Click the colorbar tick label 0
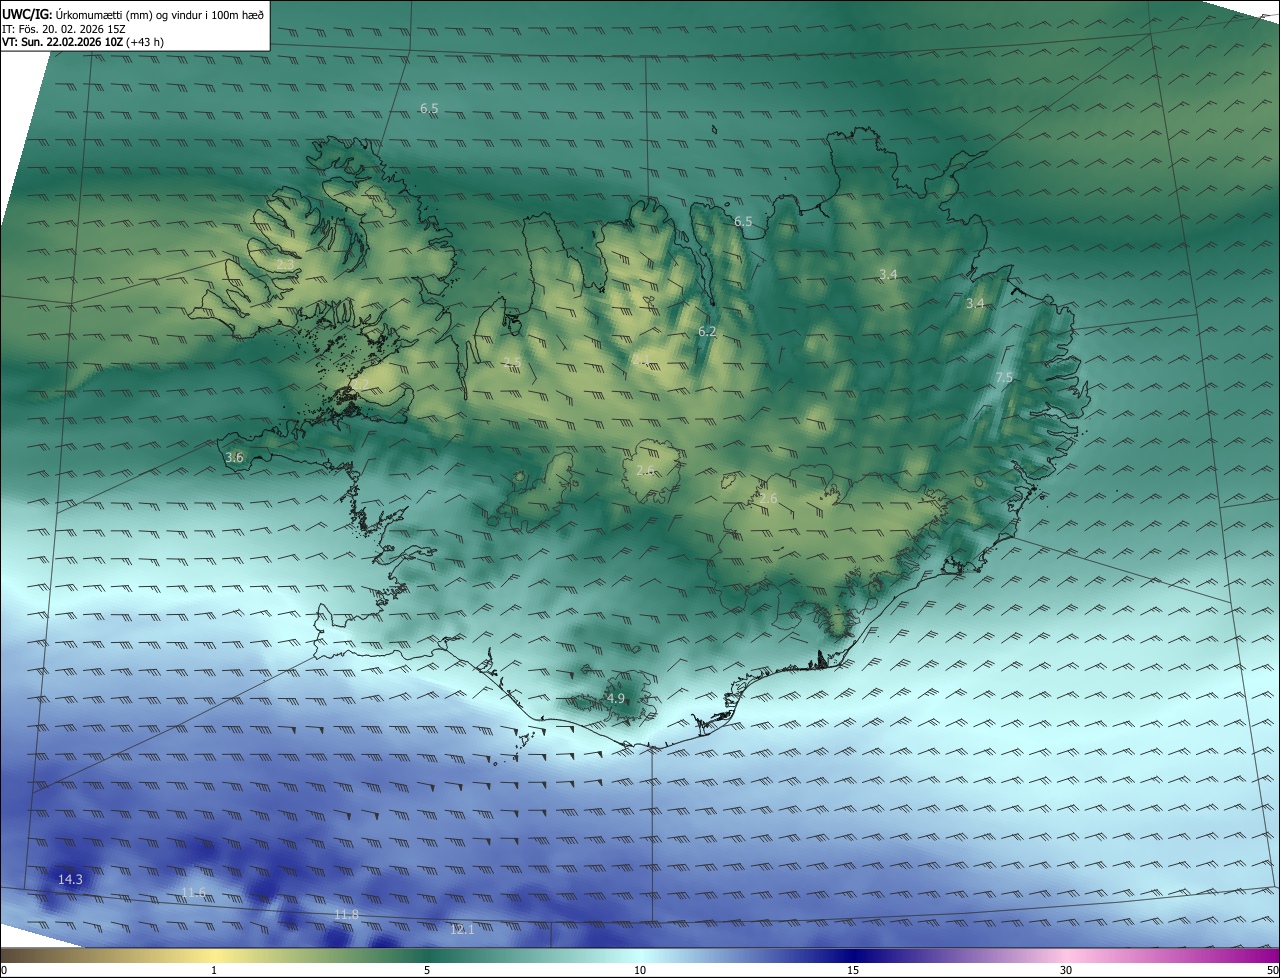Image resolution: width=1280 pixels, height=978 pixels. pos(4,971)
